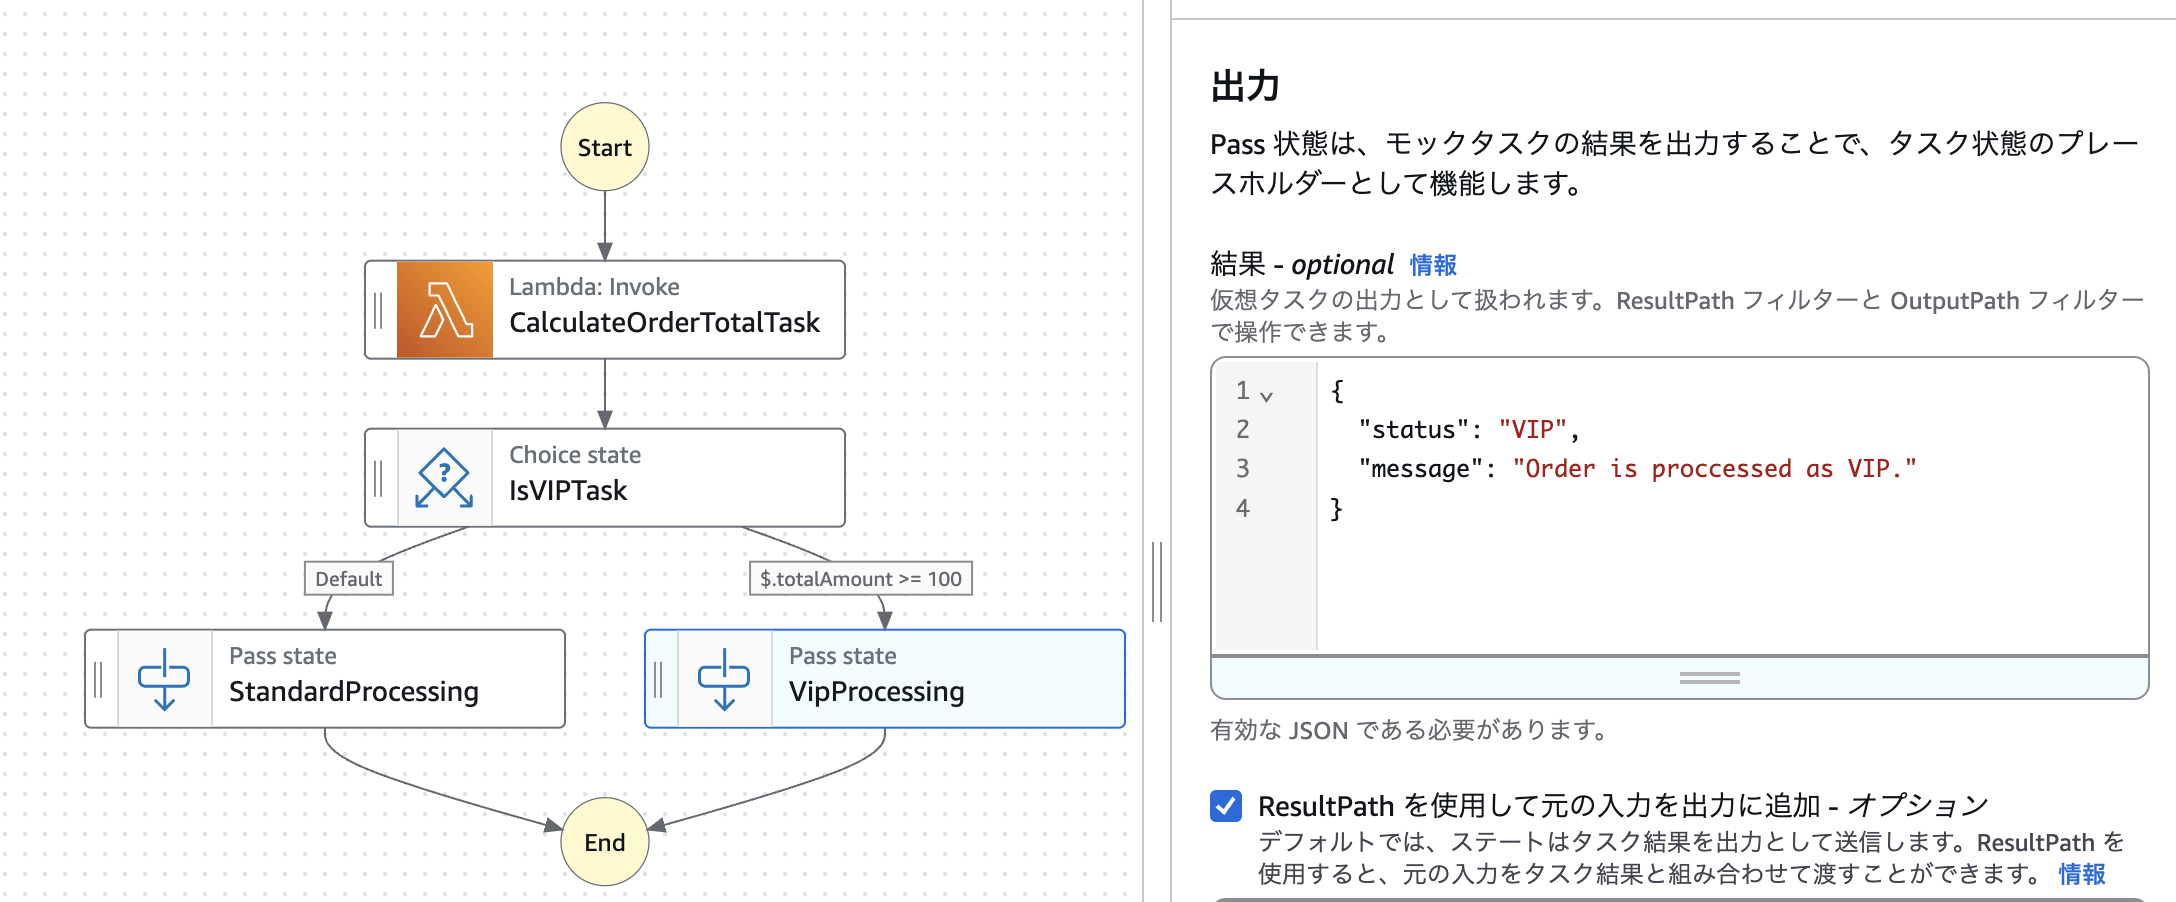Click the Start circle in the workflow canvas

click(604, 147)
